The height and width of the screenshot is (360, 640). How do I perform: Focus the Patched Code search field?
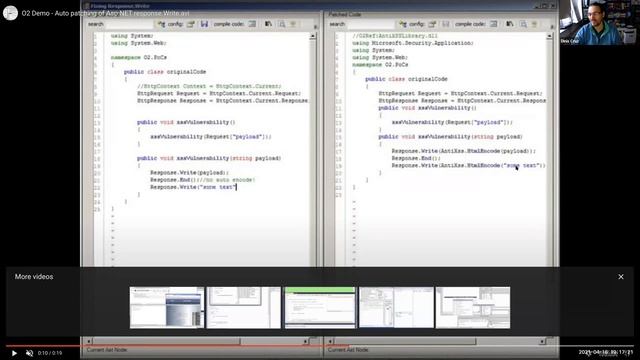pos(371,24)
